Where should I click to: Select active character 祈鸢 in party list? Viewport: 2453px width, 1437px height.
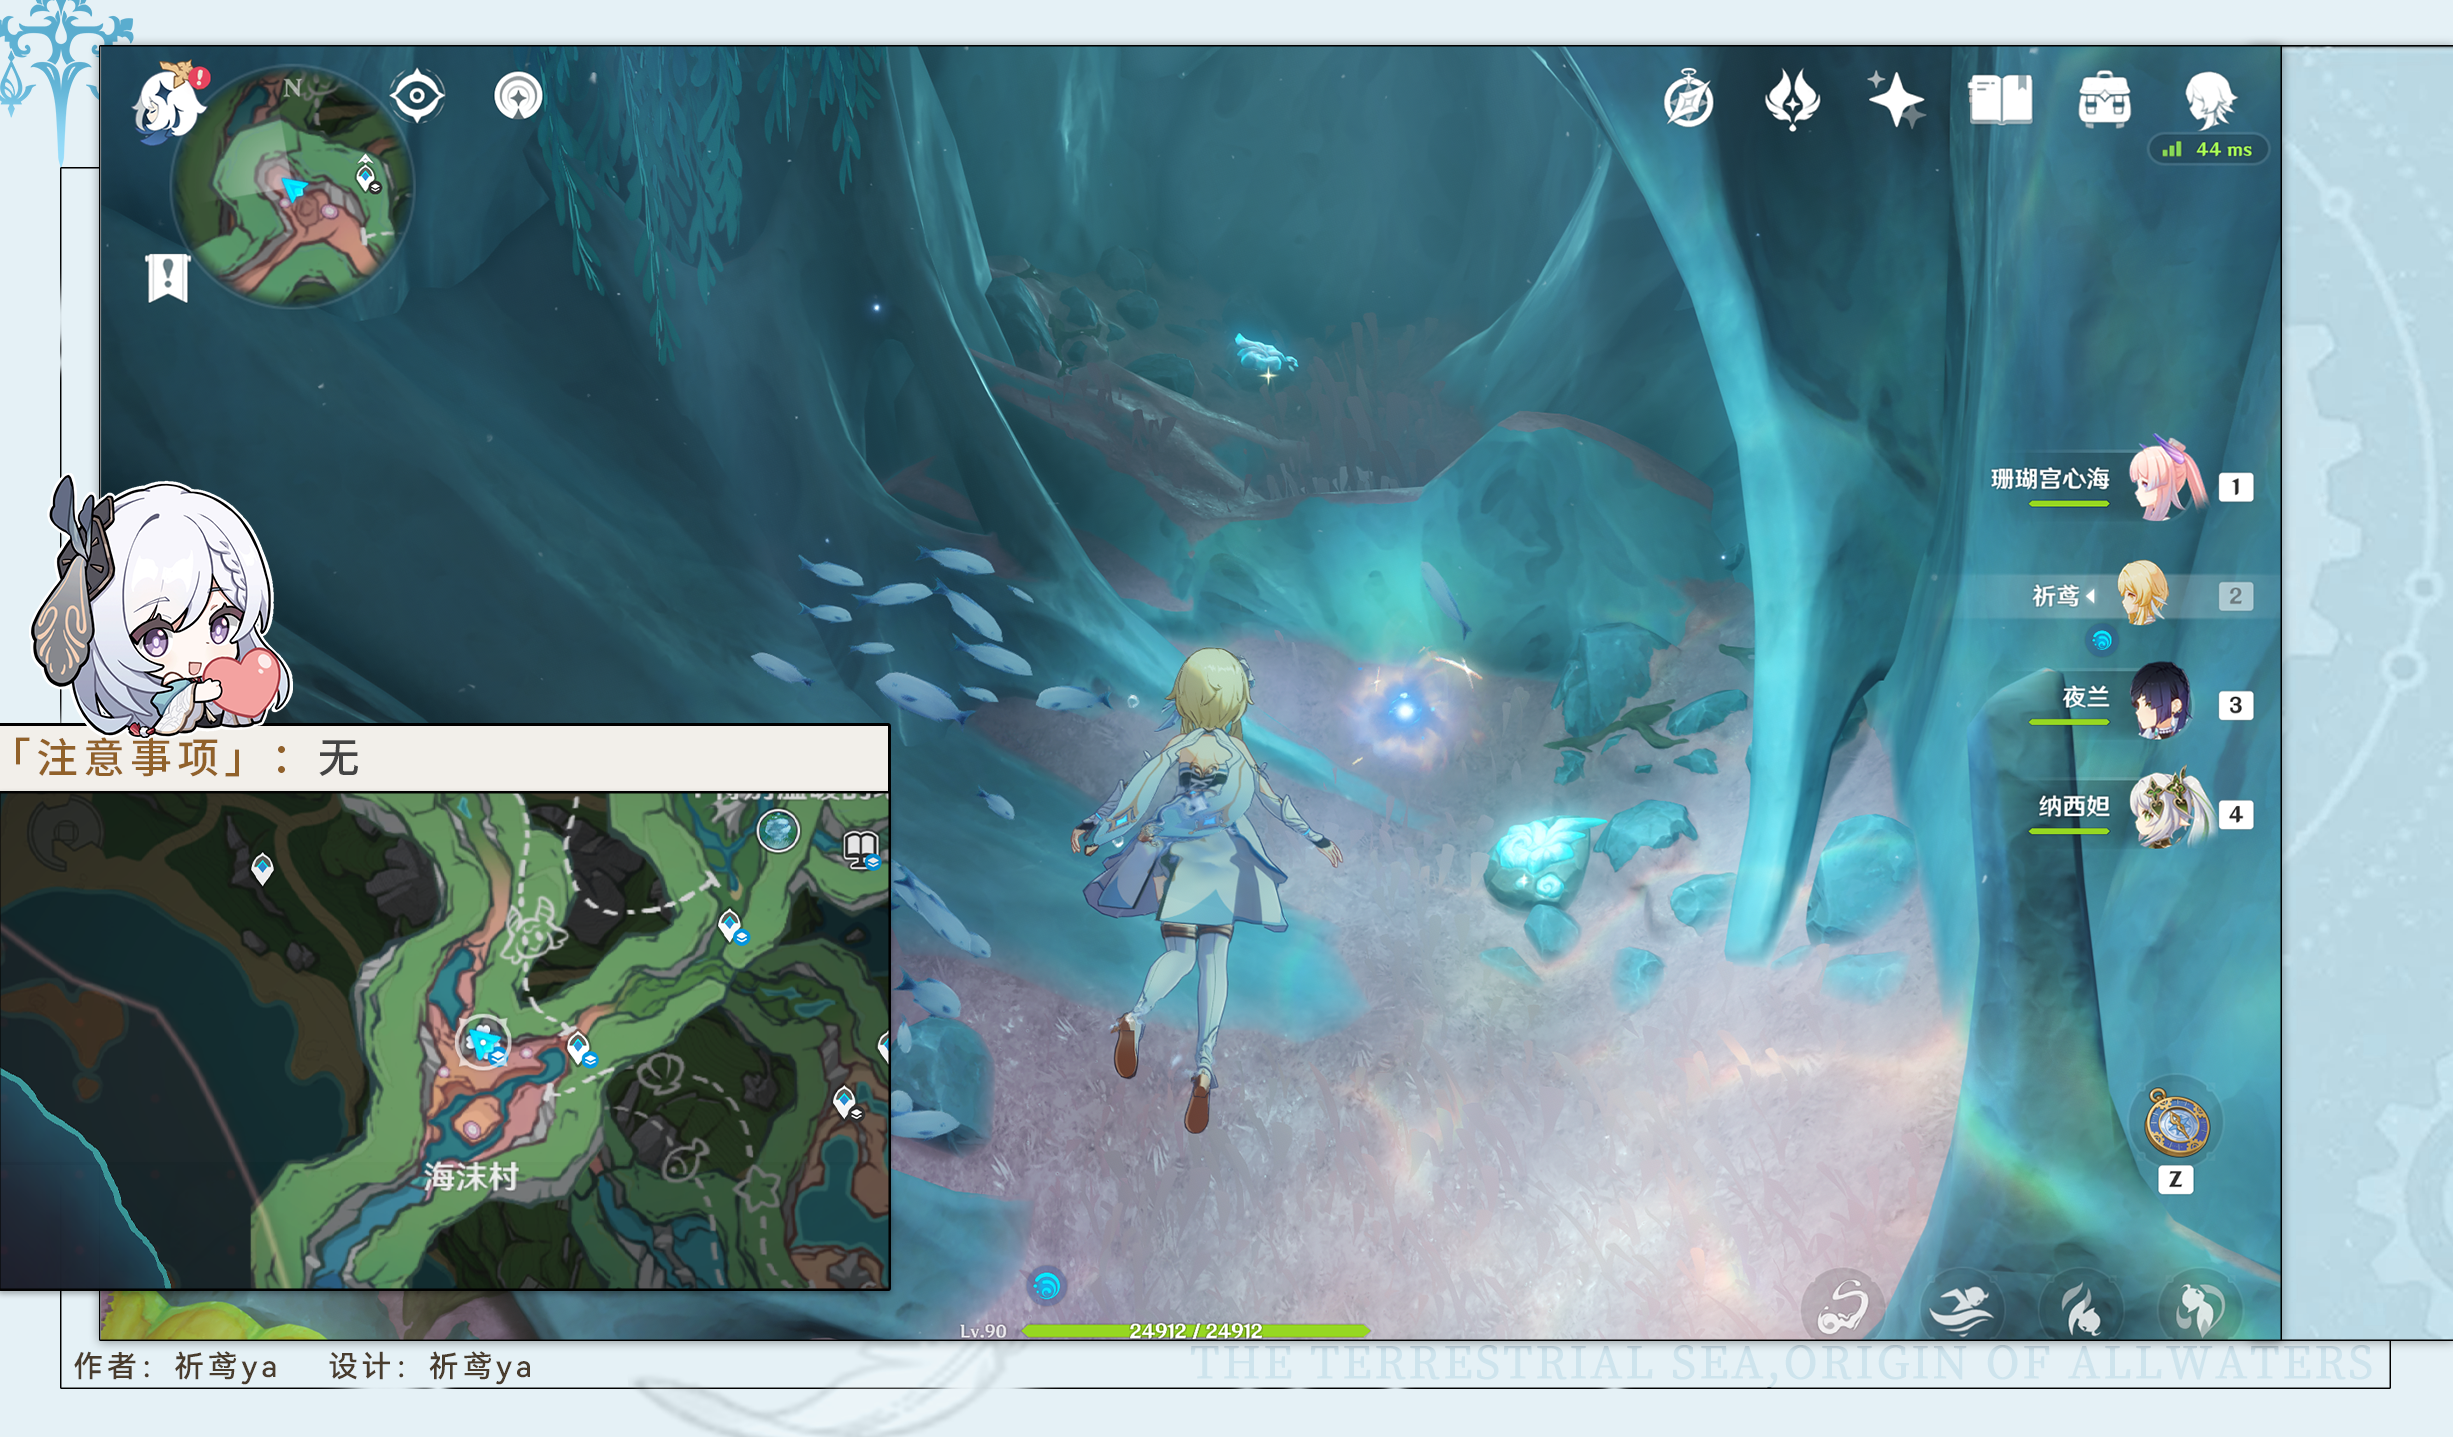tap(2142, 595)
